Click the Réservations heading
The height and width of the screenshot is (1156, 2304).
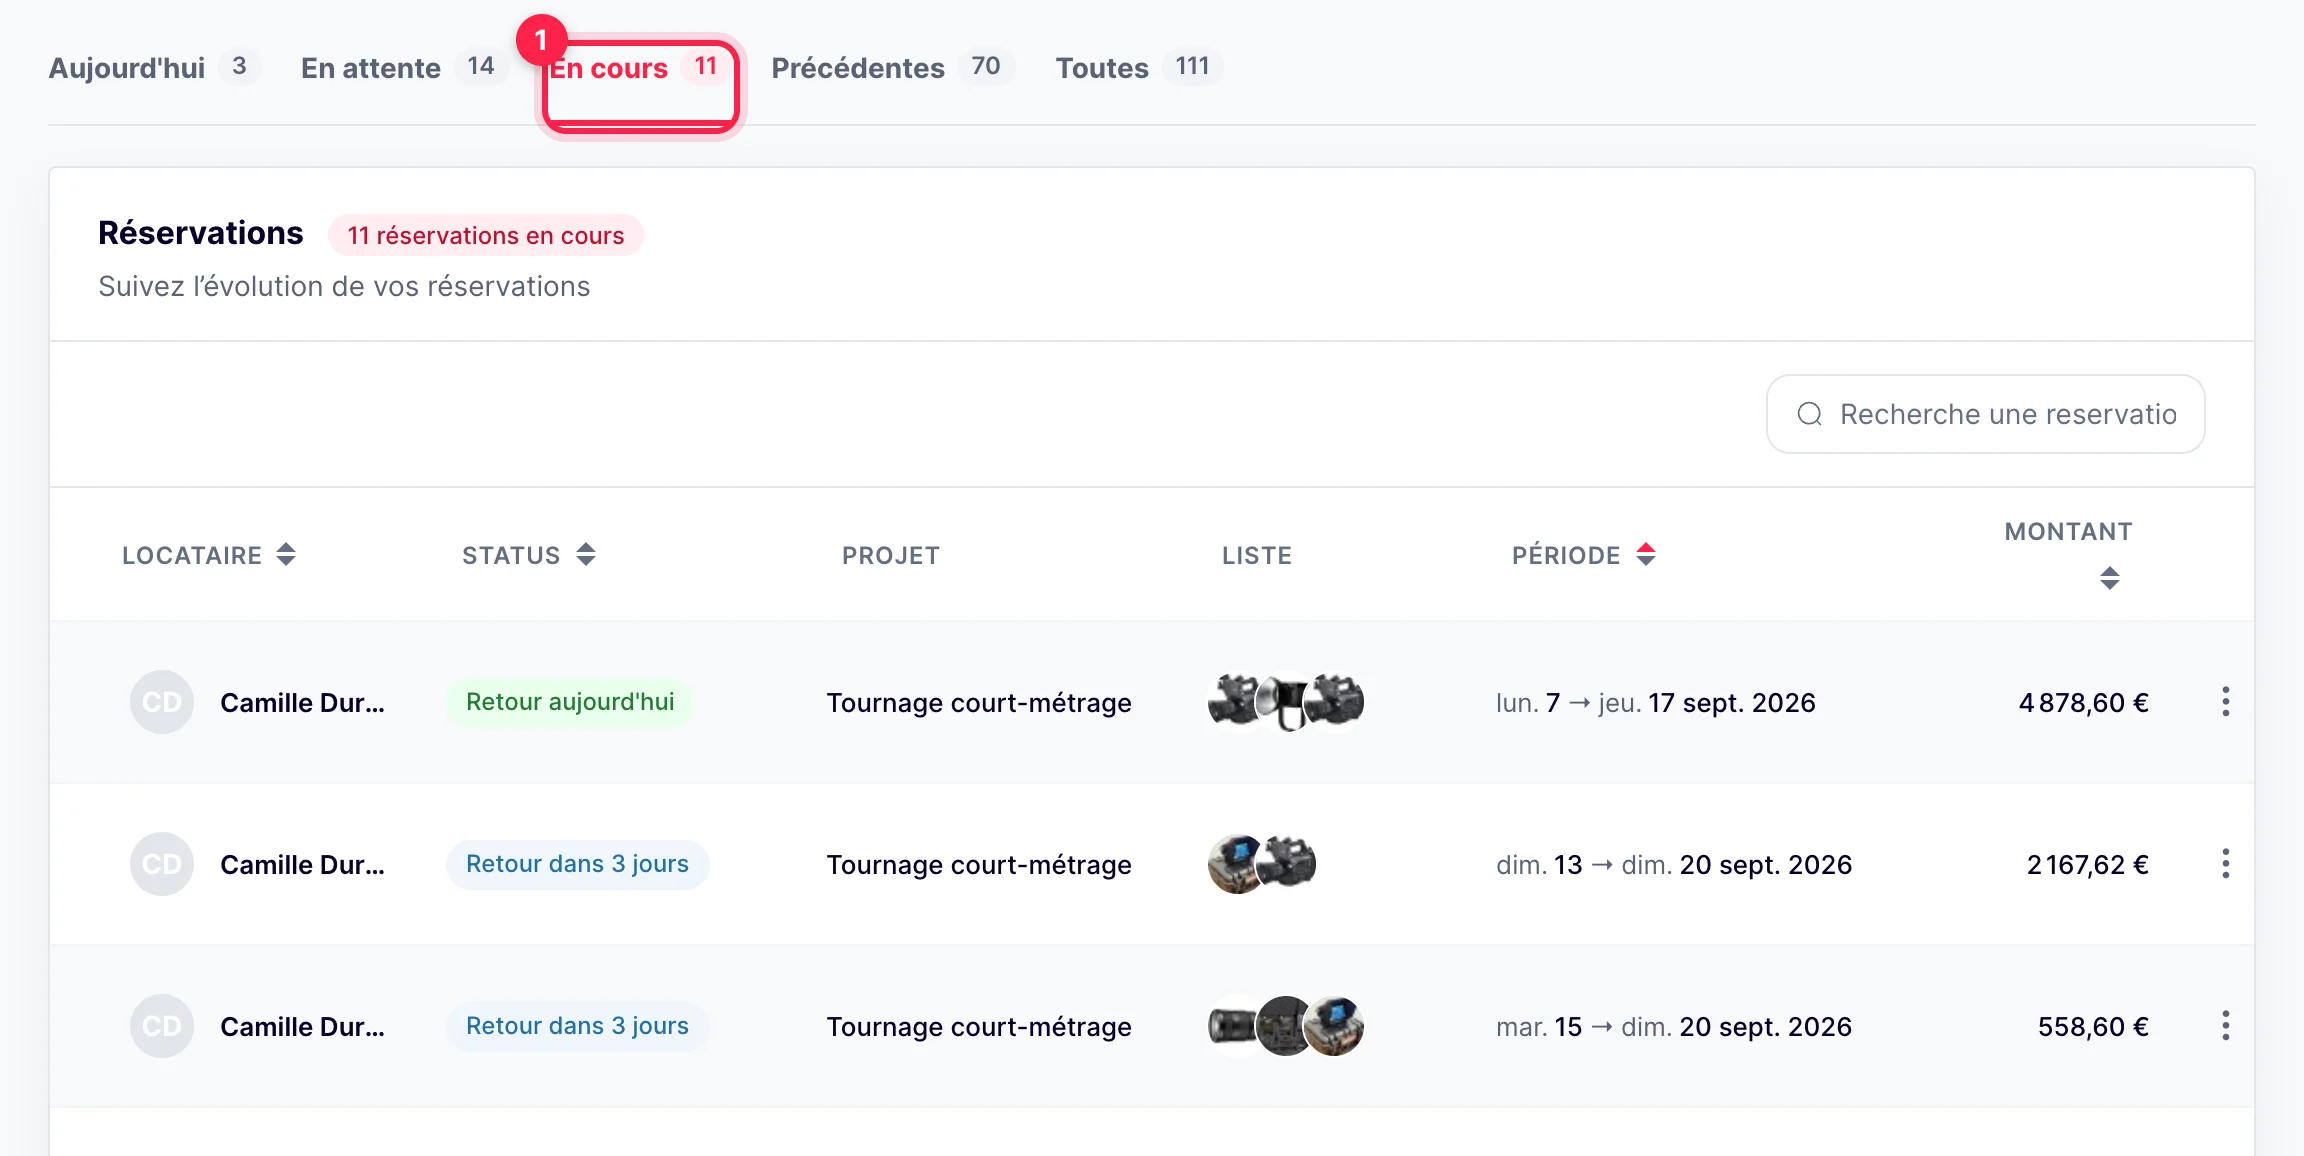(x=201, y=233)
